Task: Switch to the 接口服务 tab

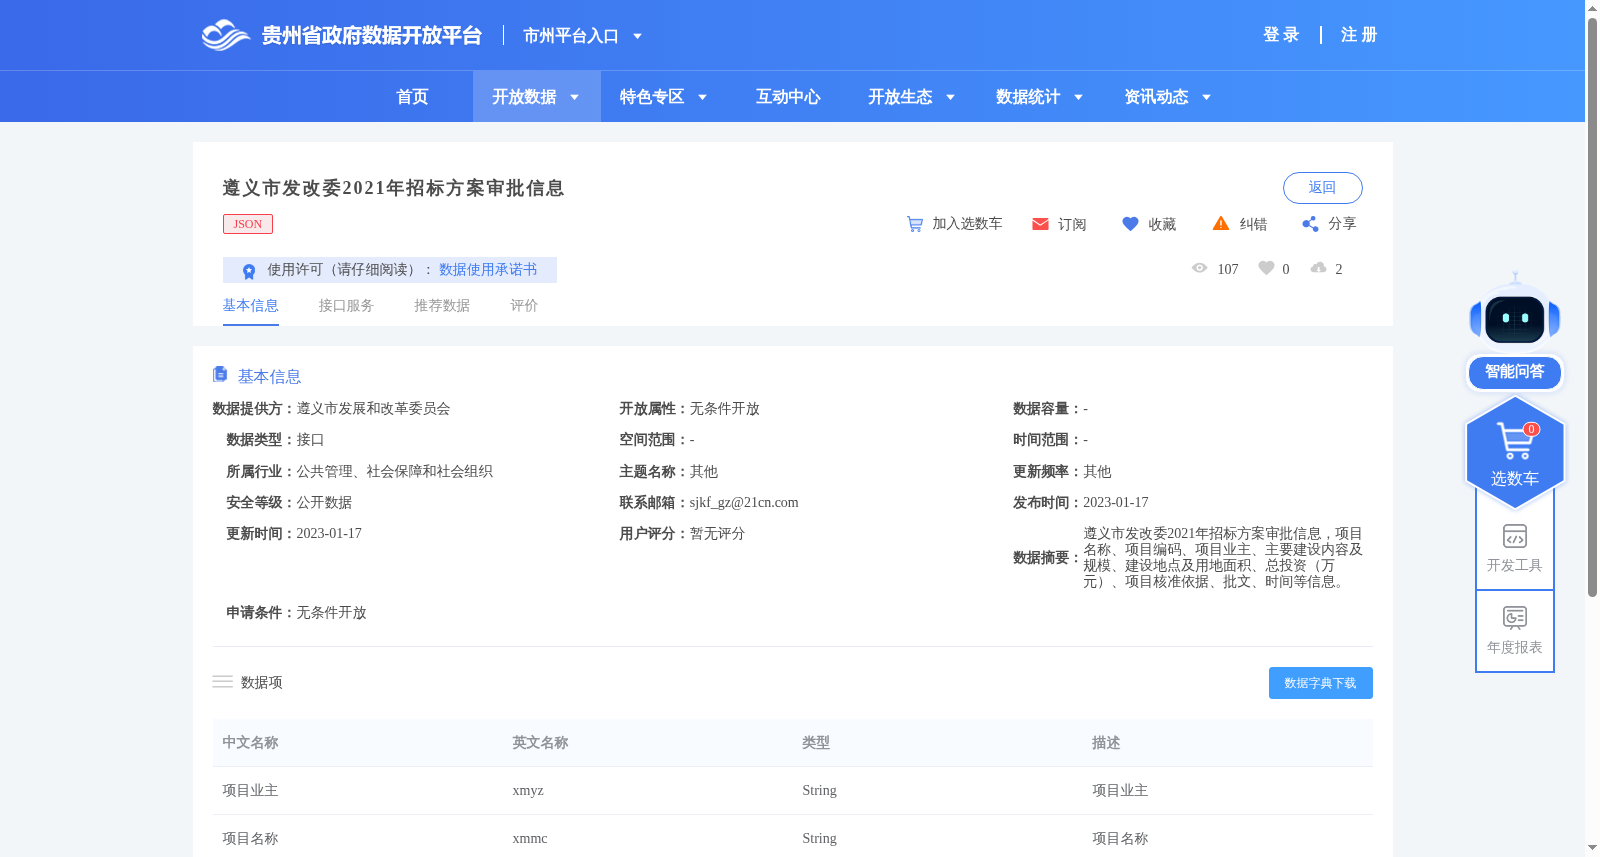Action: pyautogui.click(x=346, y=306)
